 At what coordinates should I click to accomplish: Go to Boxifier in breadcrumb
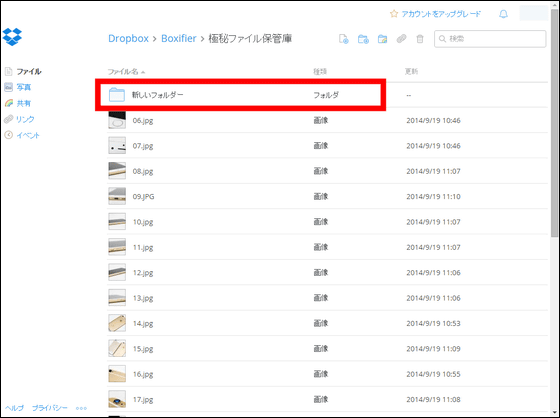[x=179, y=38]
